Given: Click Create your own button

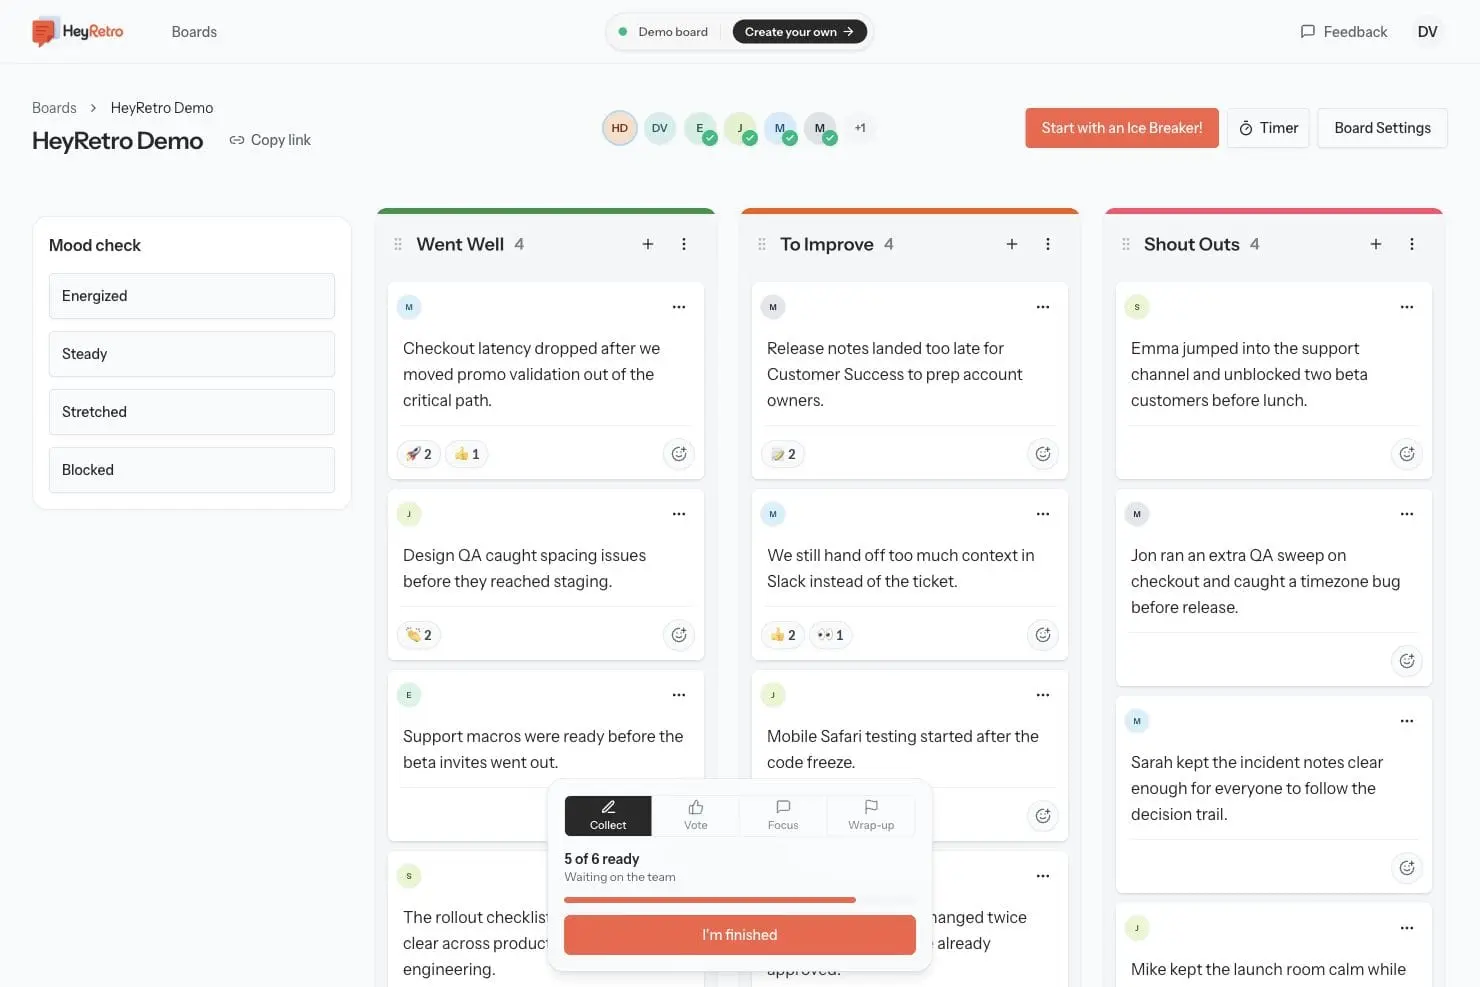Looking at the screenshot, I should coord(800,32).
